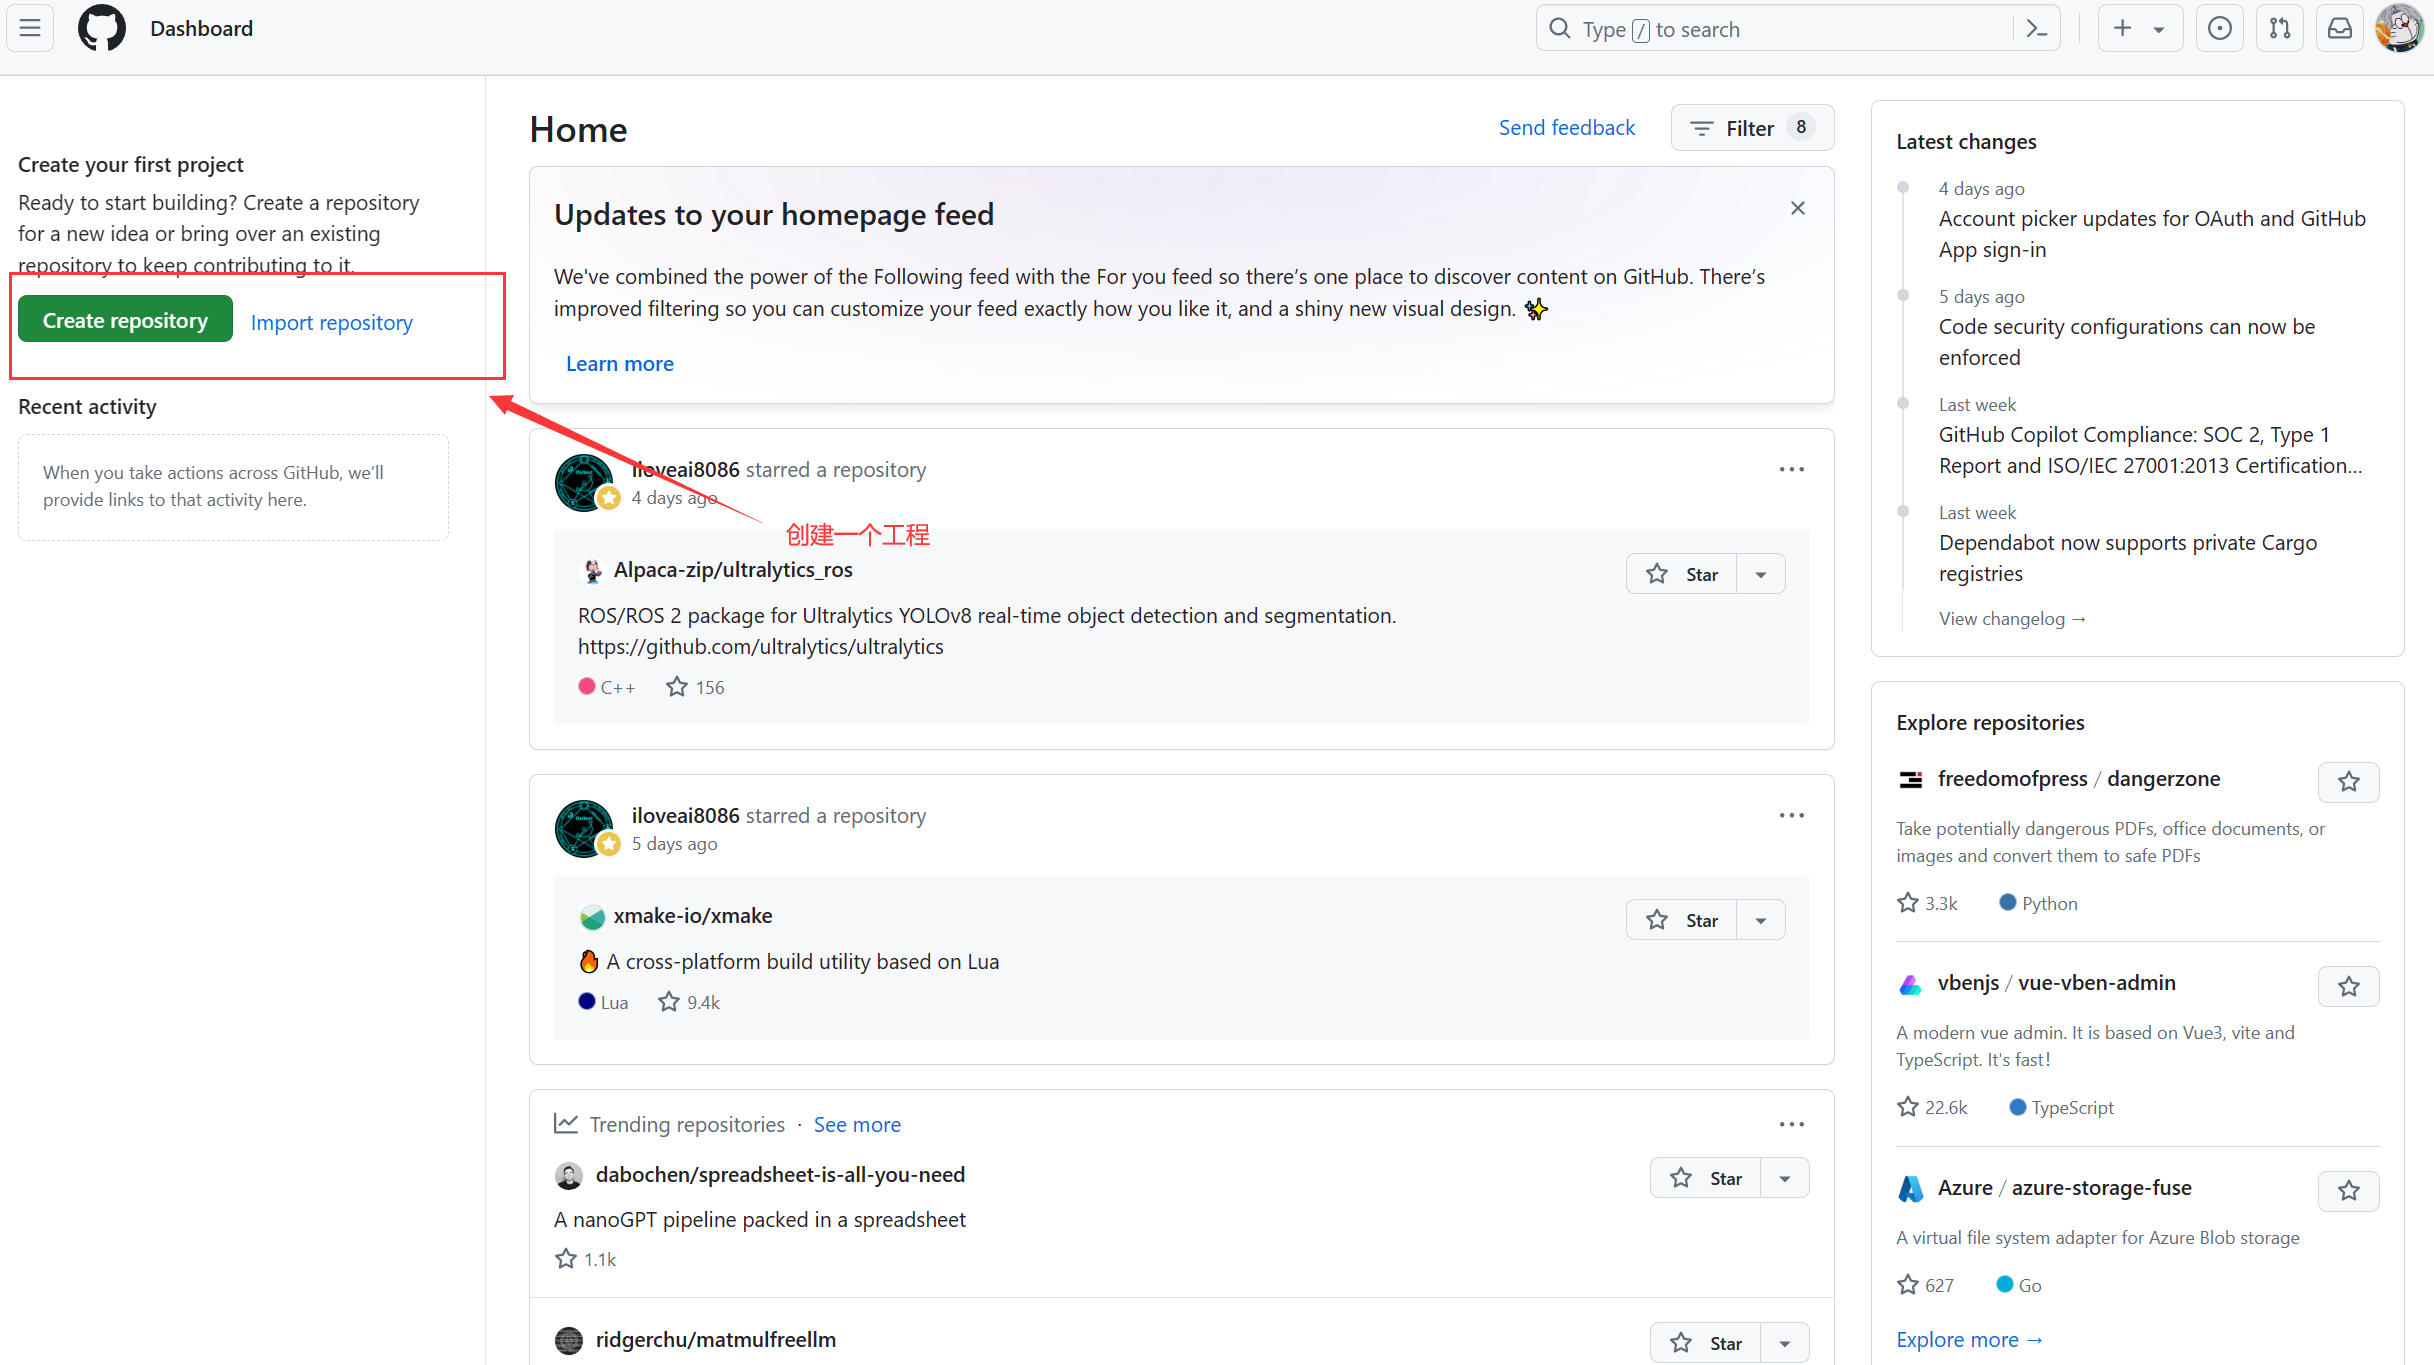Open the View changelog link
This screenshot has width=2434, height=1365.
(x=2011, y=618)
